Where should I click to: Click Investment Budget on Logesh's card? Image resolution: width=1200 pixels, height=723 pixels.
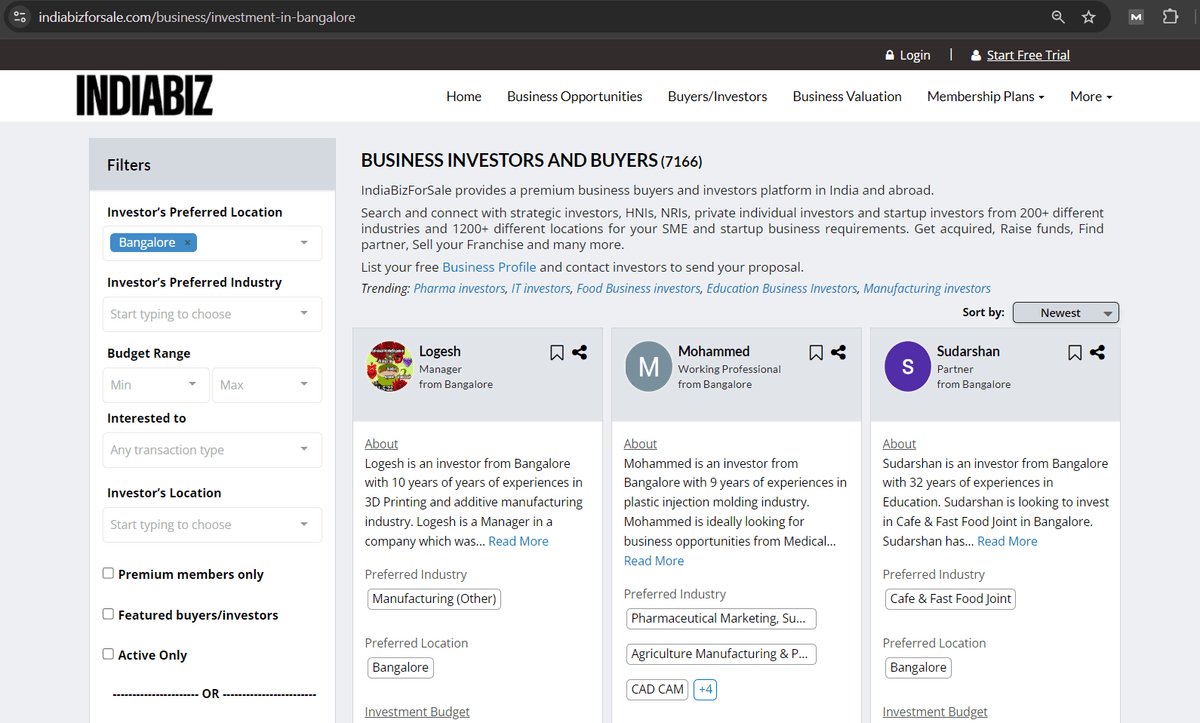[417, 712]
